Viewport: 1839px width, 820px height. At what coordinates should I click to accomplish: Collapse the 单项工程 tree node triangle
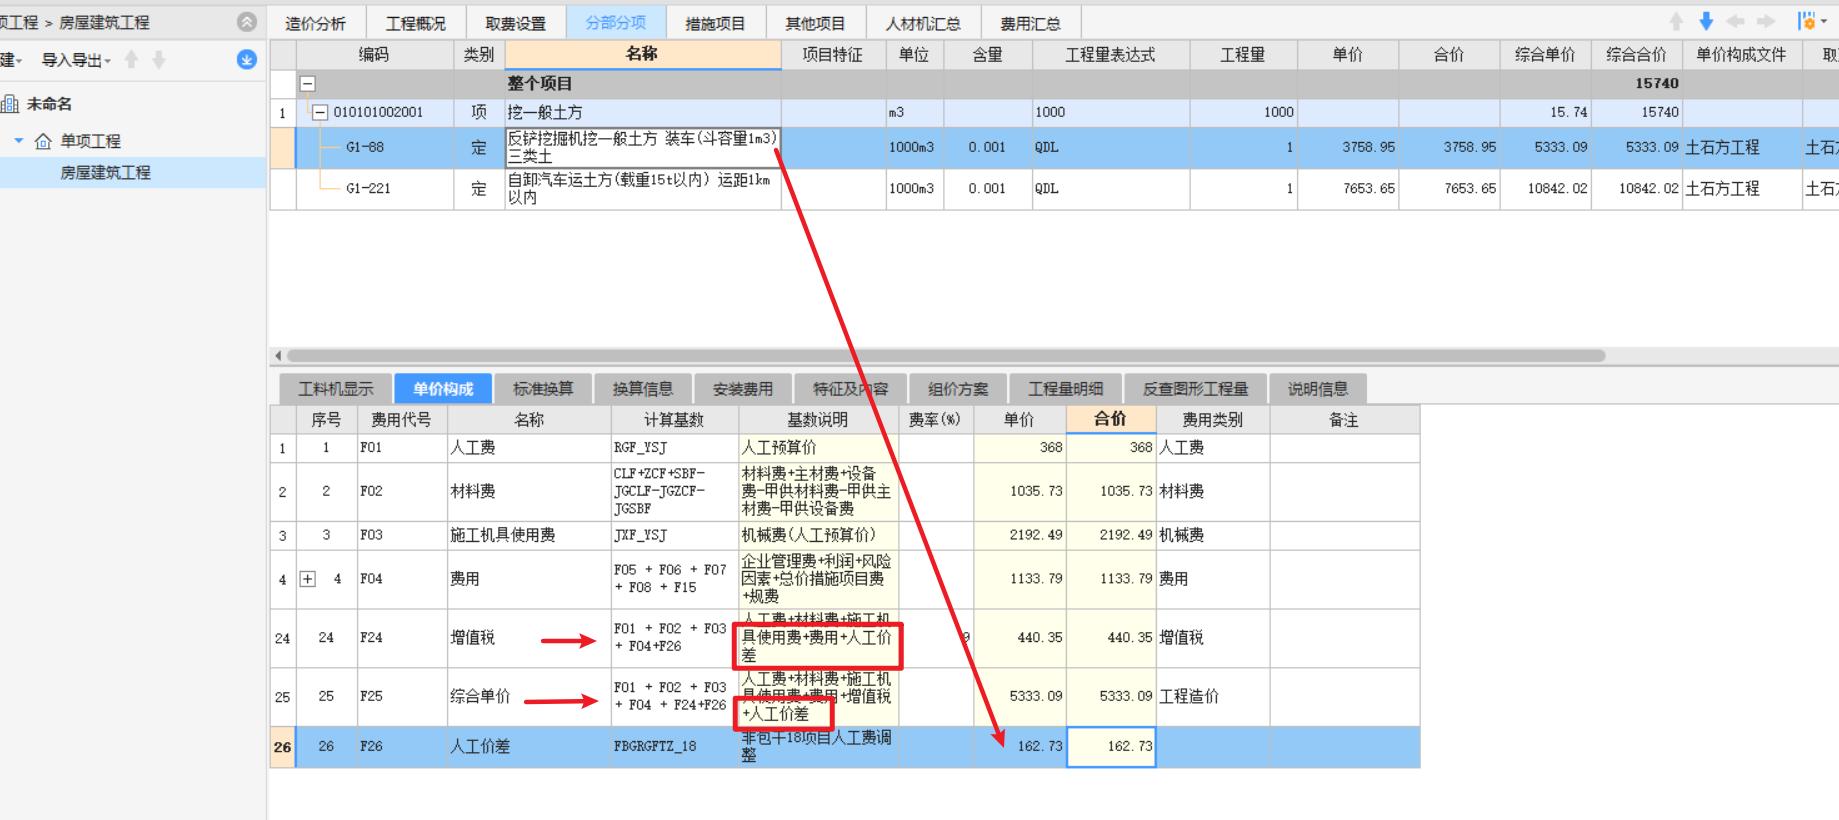[x=19, y=141]
